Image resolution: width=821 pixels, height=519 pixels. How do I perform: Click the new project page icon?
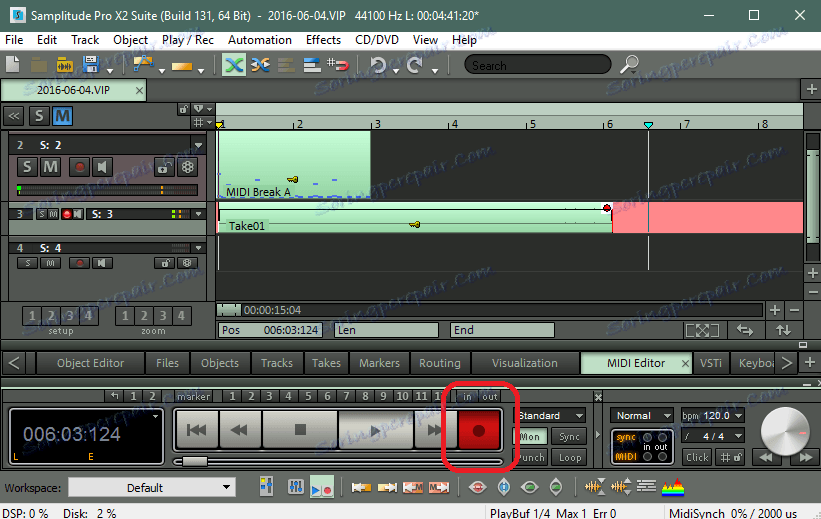13,65
